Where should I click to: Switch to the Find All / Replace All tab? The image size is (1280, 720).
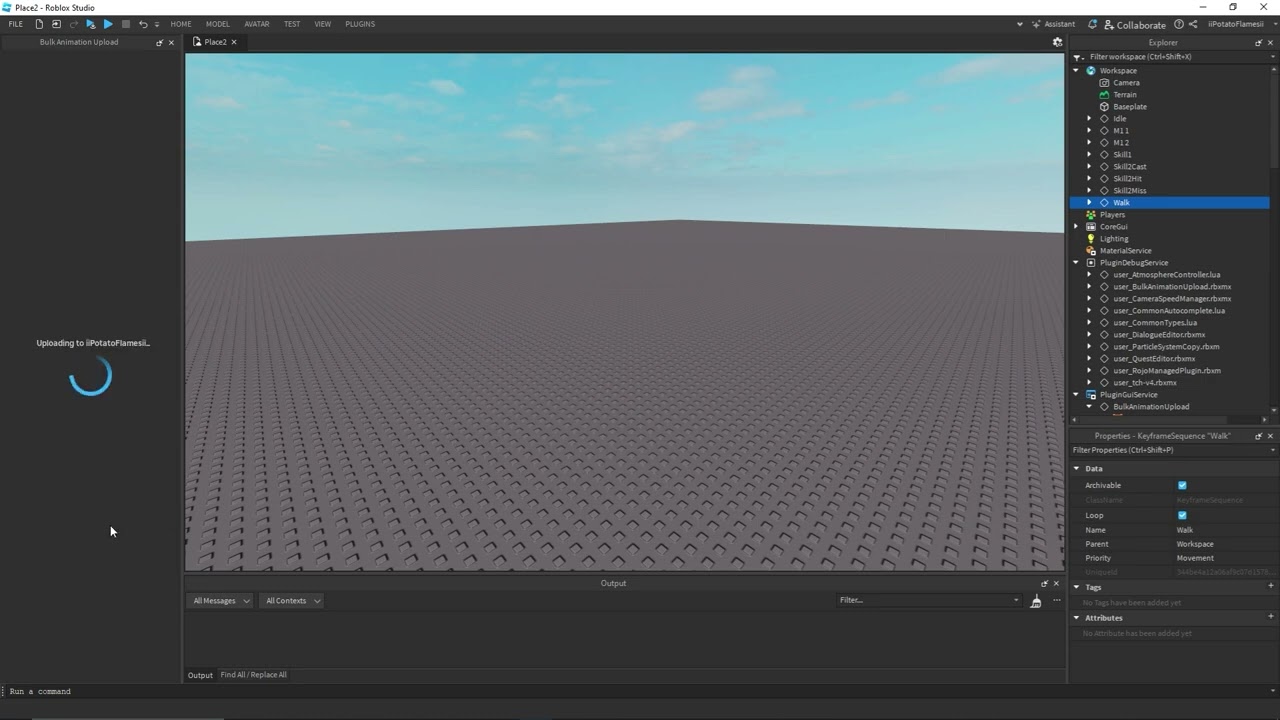pyautogui.click(x=253, y=674)
